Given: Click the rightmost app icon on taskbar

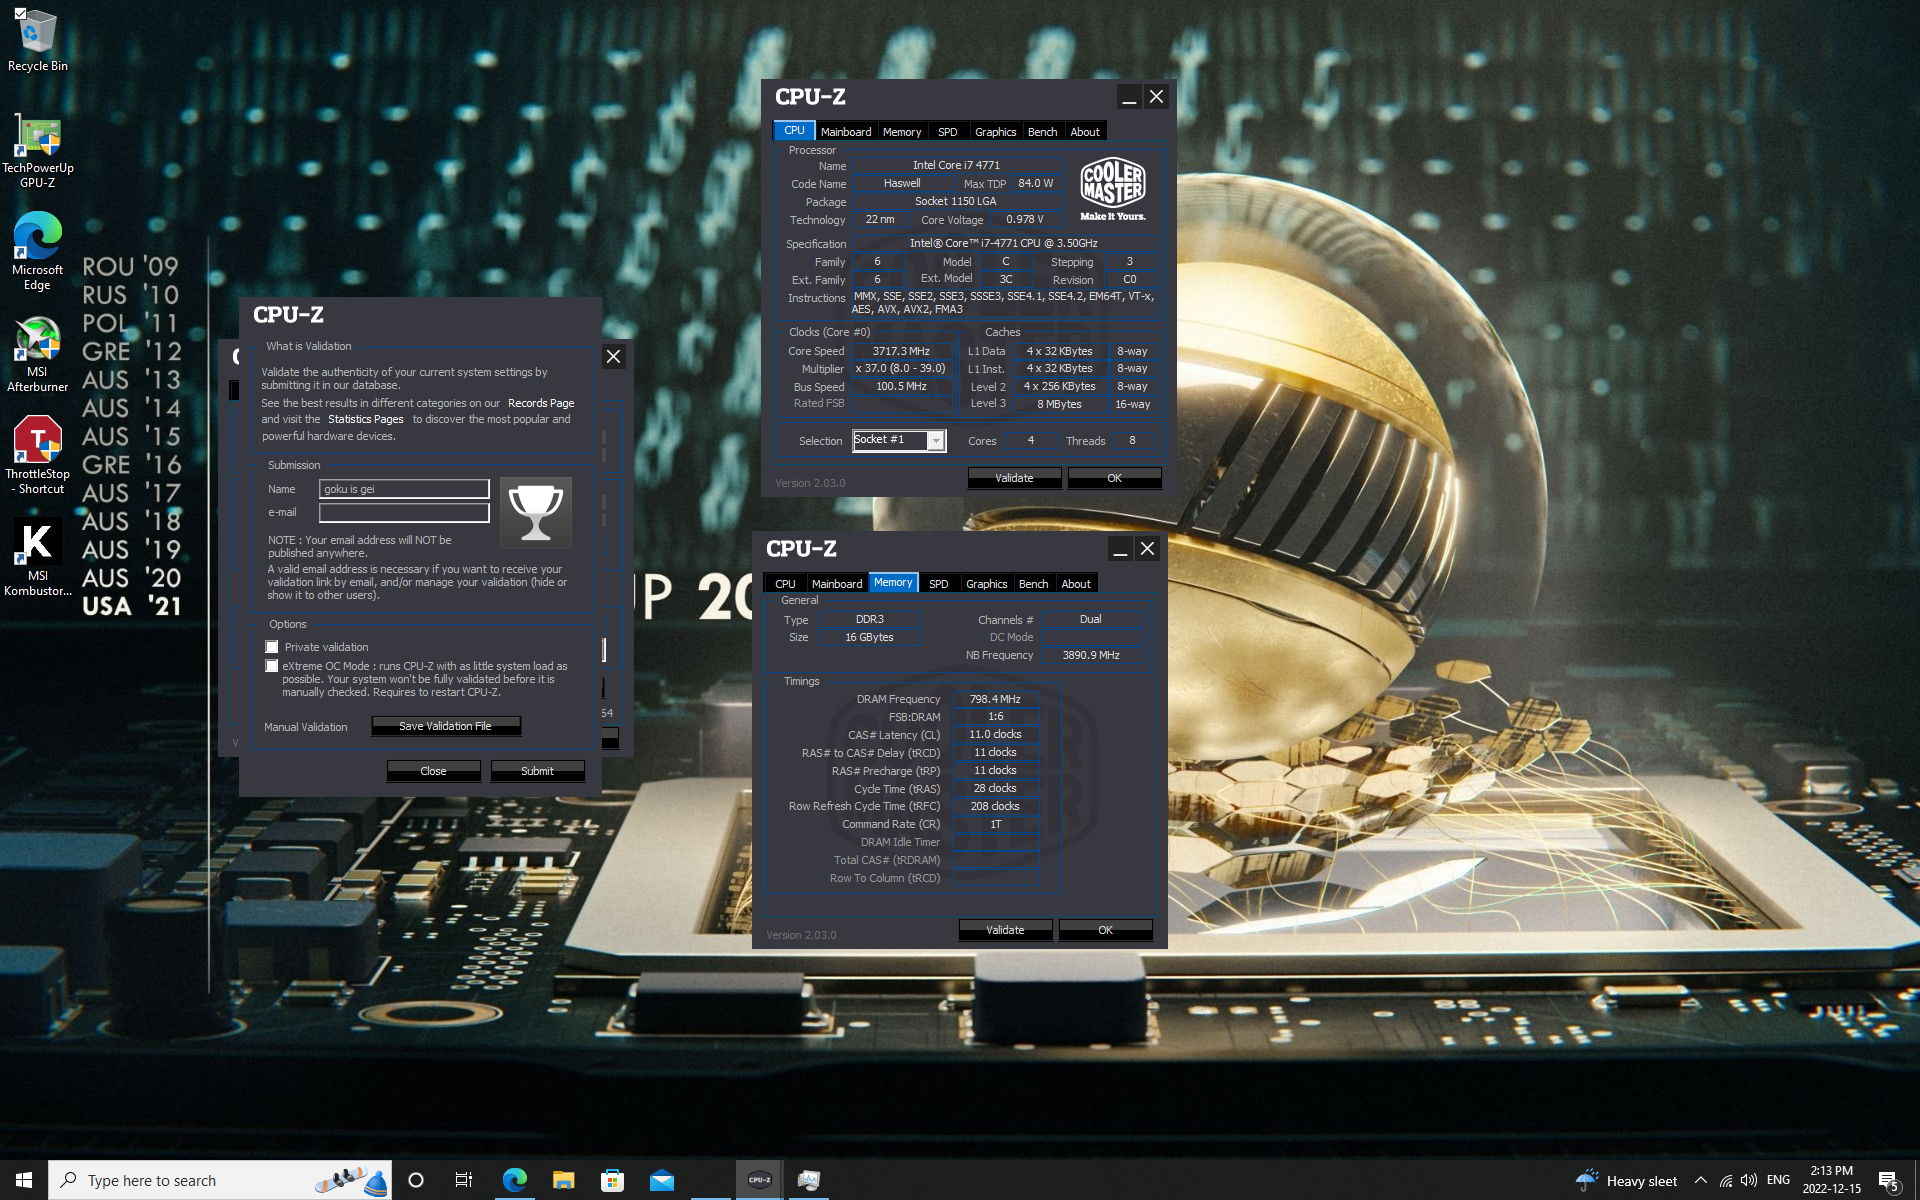Looking at the screenshot, I should 809,1180.
